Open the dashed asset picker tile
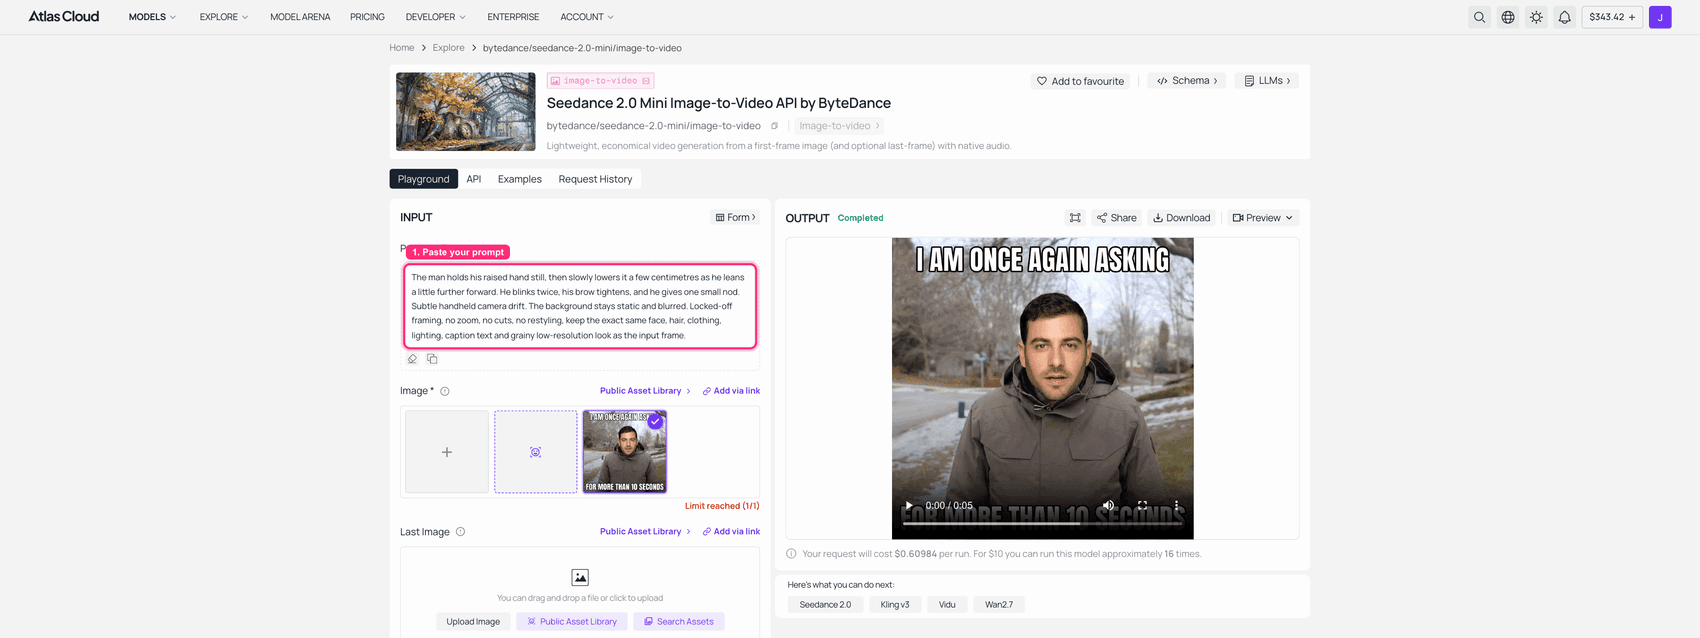 (536, 452)
